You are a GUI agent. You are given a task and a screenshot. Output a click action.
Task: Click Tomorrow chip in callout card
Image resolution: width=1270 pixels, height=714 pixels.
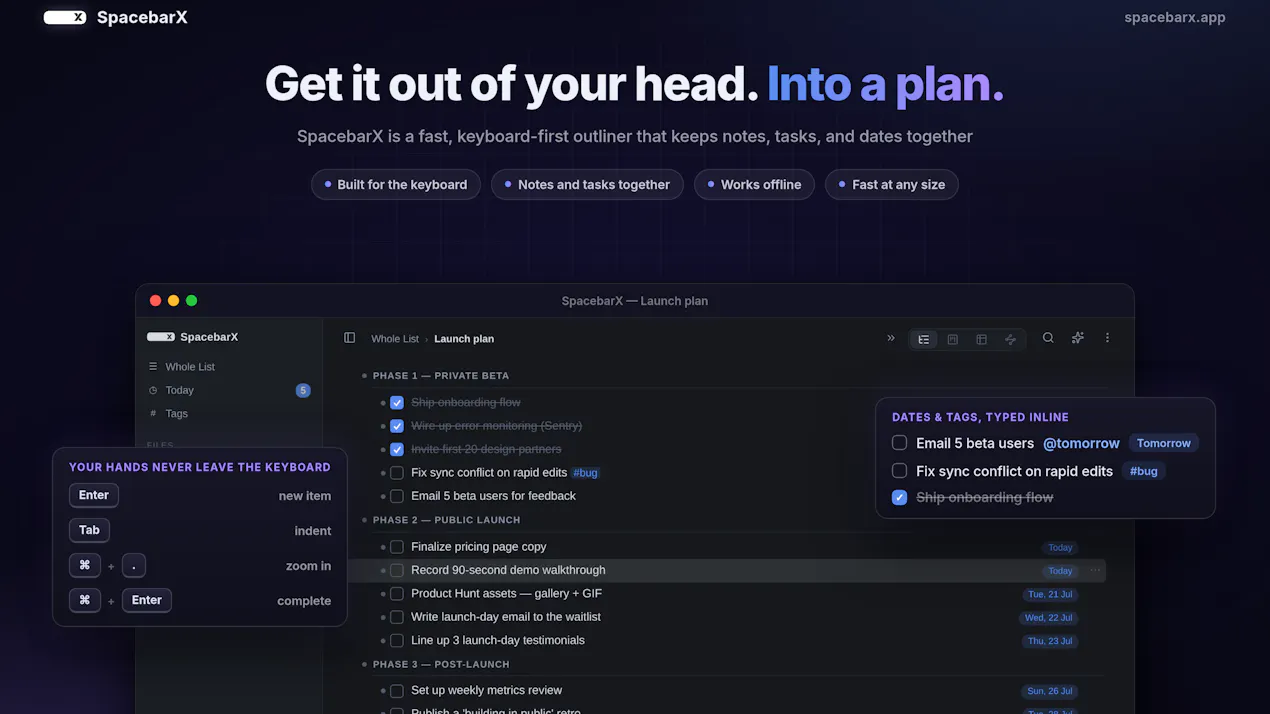coord(1164,443)
